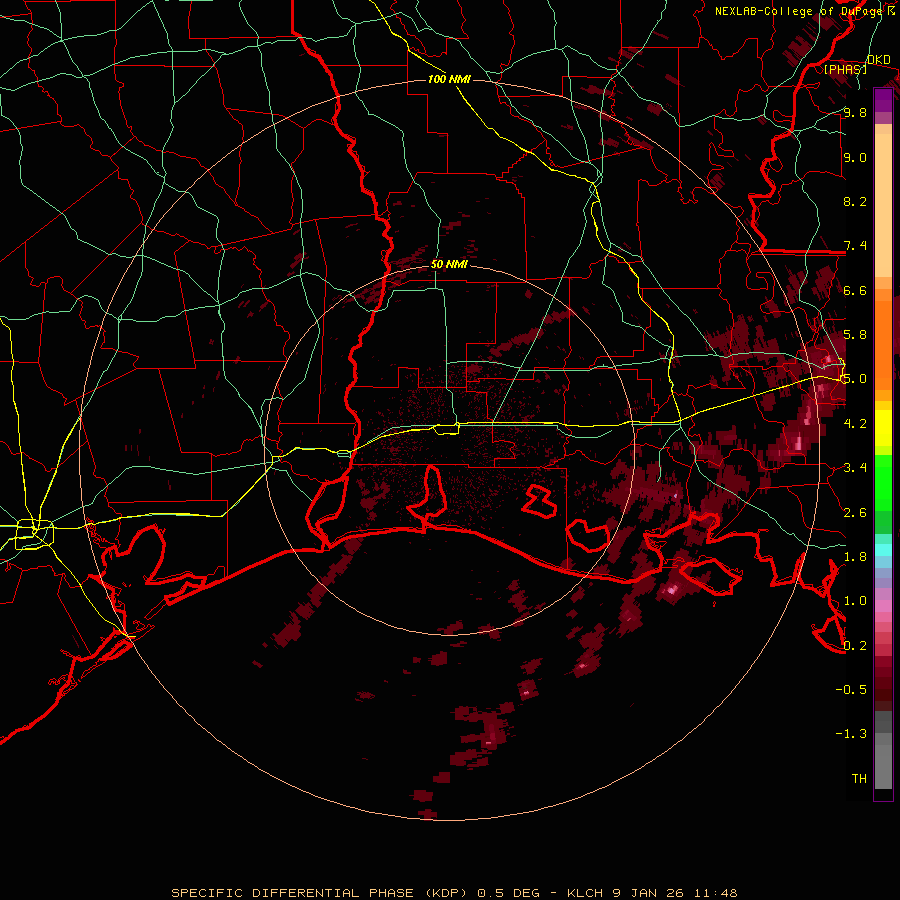This screenshot has width=900, height=900.
Task: Click the 11:48 timestamp in the caption
Action: coord(715,893)
